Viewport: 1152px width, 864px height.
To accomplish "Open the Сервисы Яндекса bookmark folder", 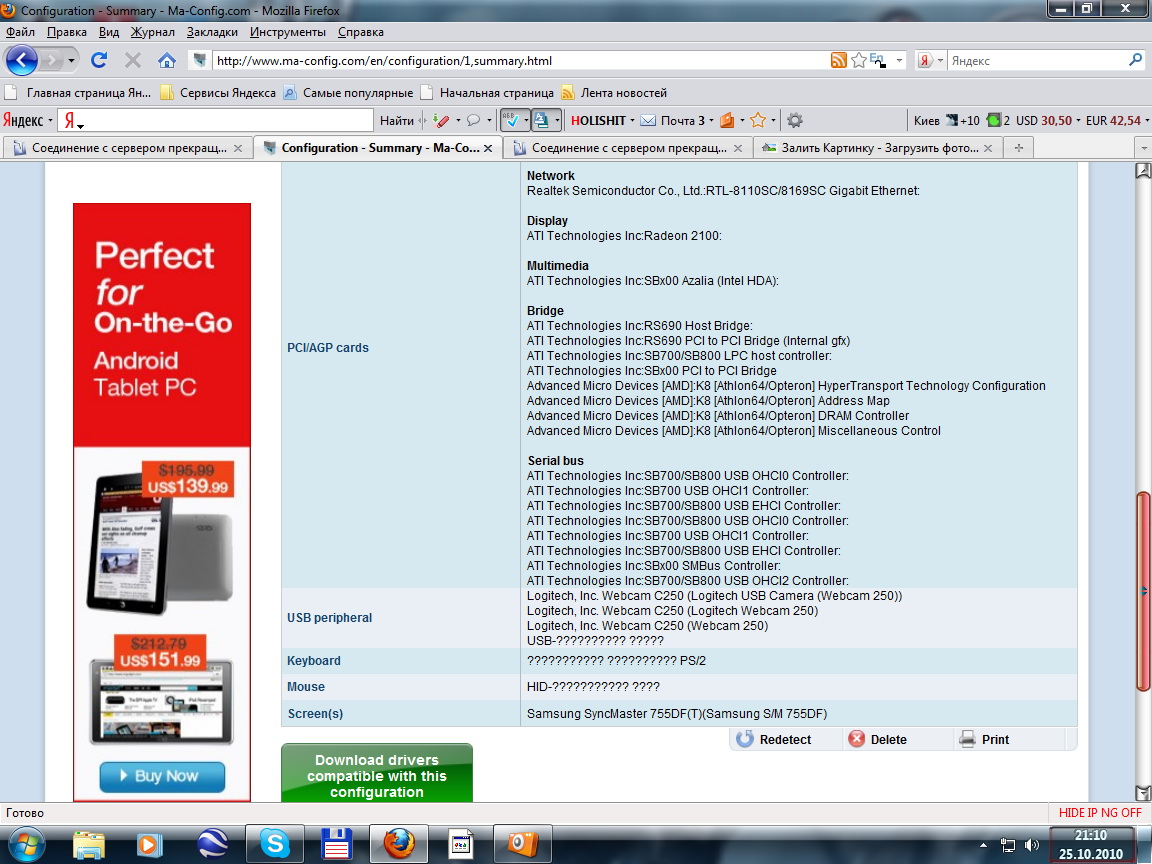I will 218,93.
